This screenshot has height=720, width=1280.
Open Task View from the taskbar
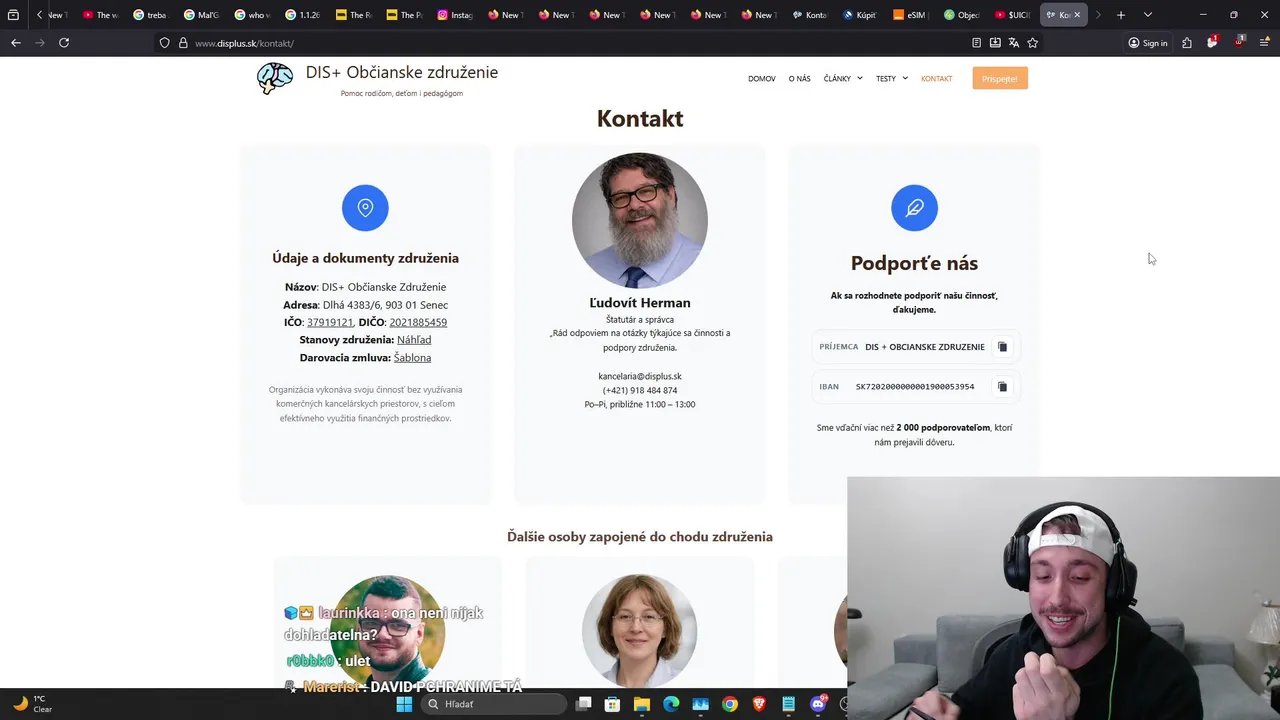(584, 704)
